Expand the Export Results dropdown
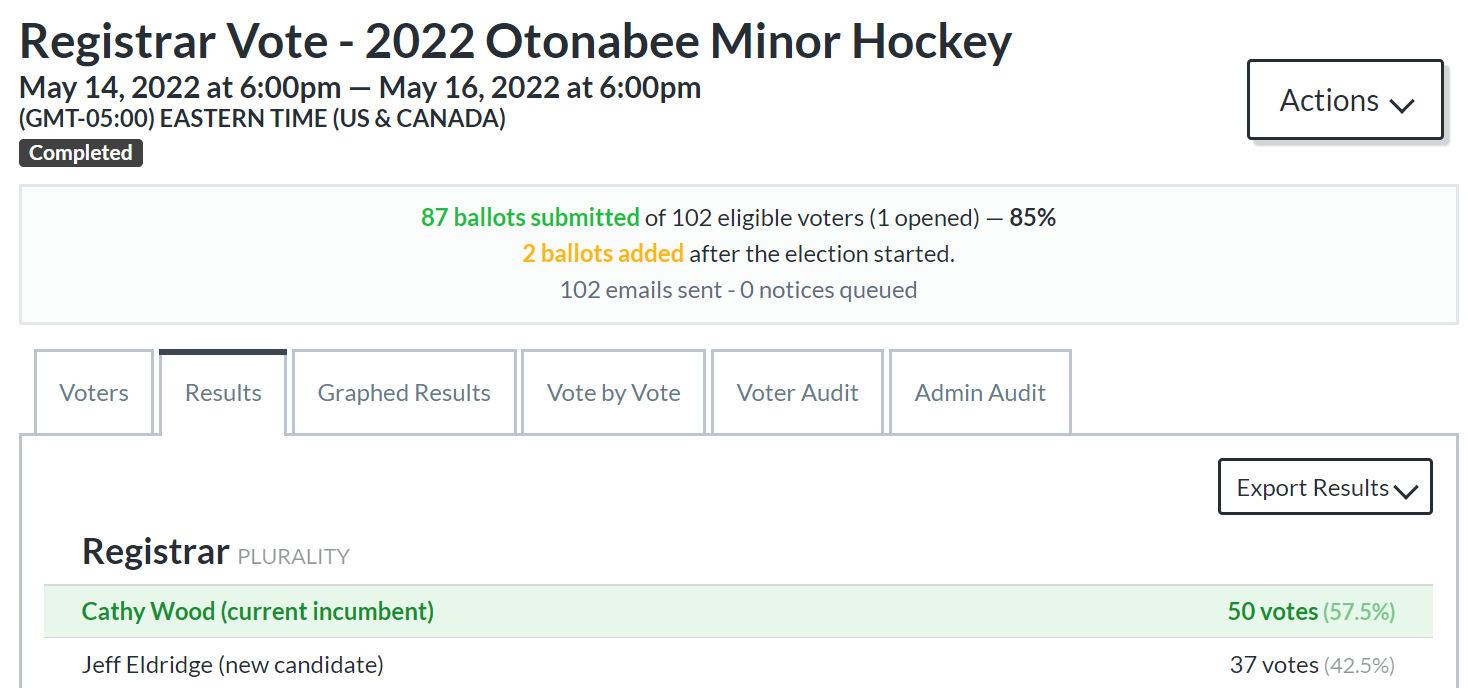1468x688 pixels. (x=1324, y=487)
